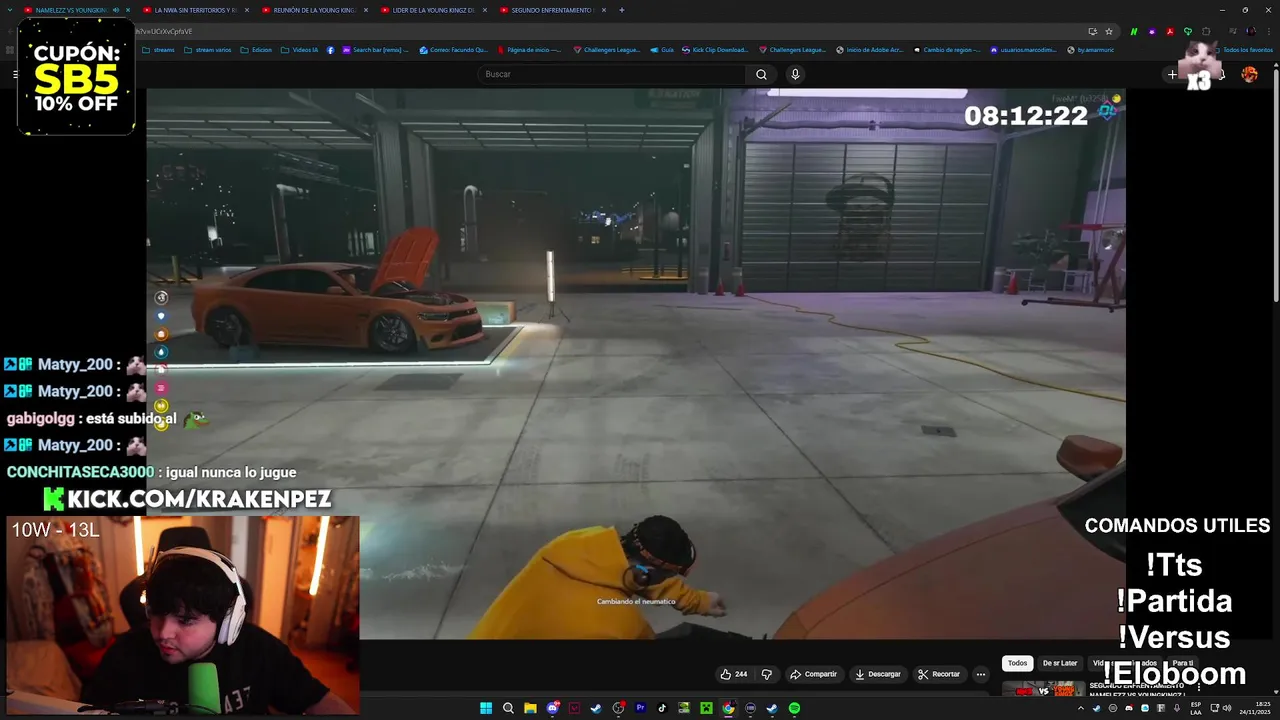Open Windows Start menu
This screenshot has width=1280, height=720.
coord(486,708)
